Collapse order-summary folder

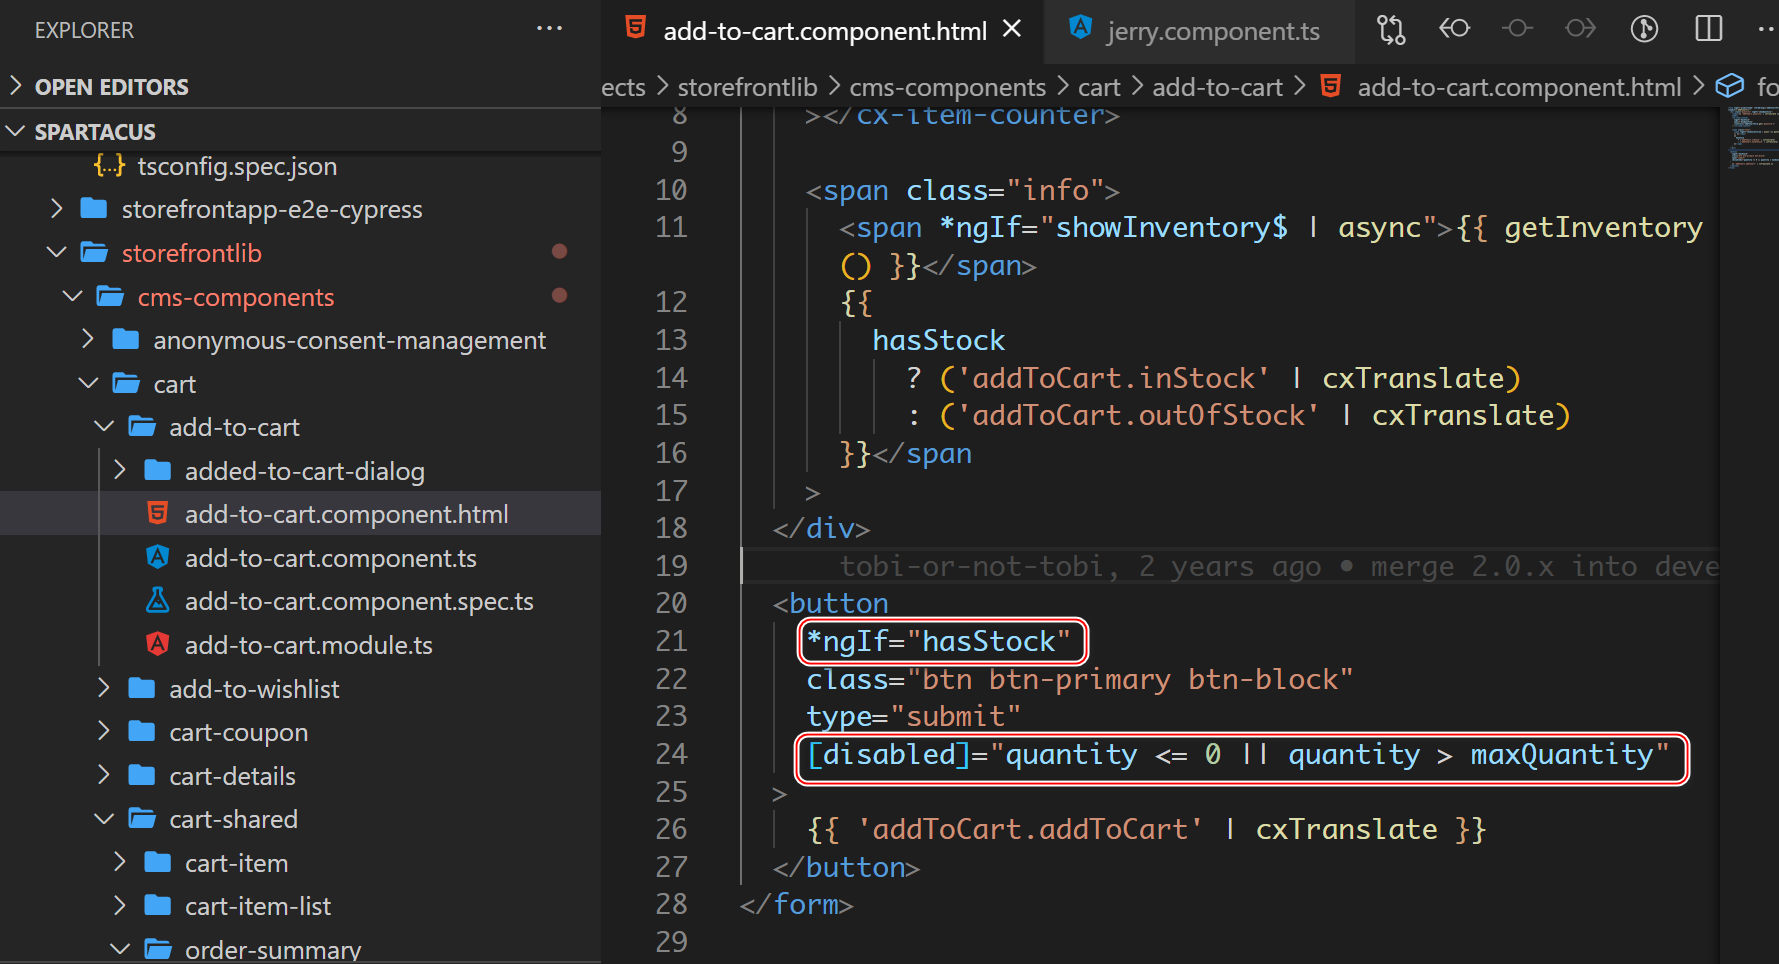click(120, 949)
